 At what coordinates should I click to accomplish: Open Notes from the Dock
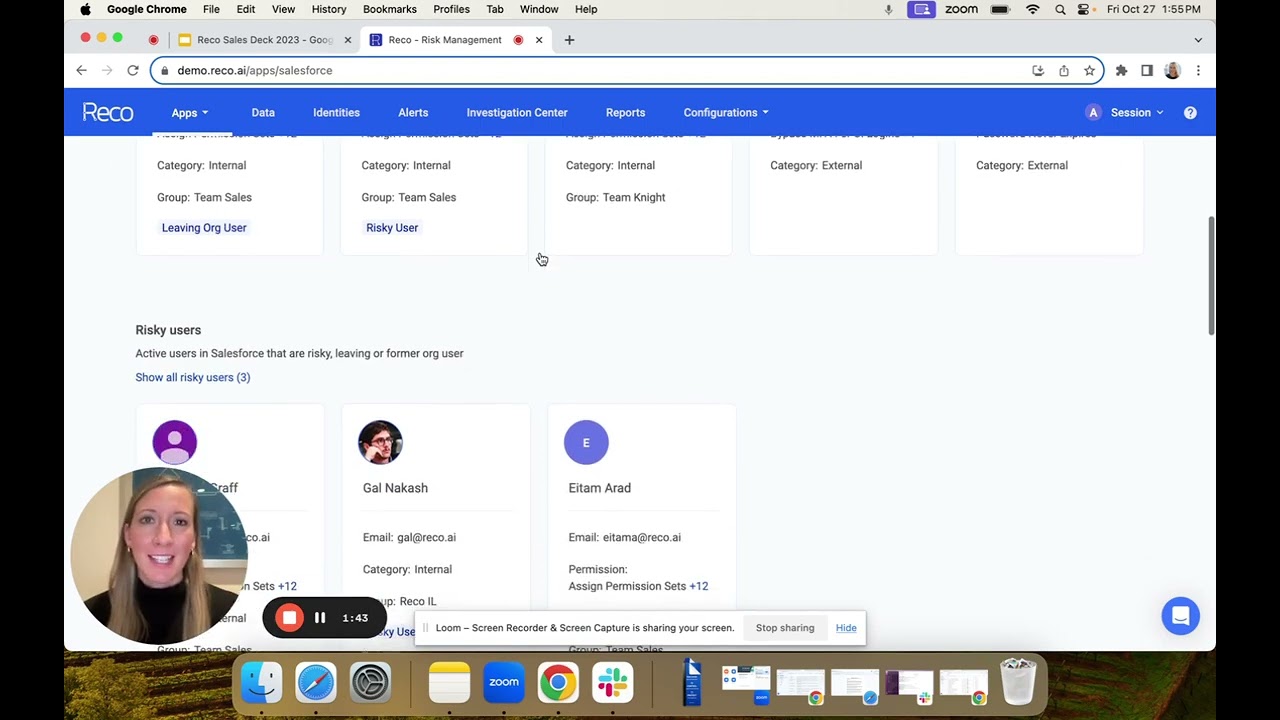tap(449, 682)
